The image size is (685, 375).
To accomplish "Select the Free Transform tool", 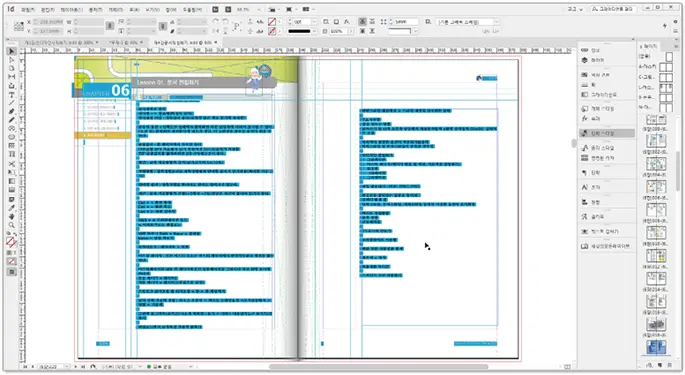I will tap(12, 173).
